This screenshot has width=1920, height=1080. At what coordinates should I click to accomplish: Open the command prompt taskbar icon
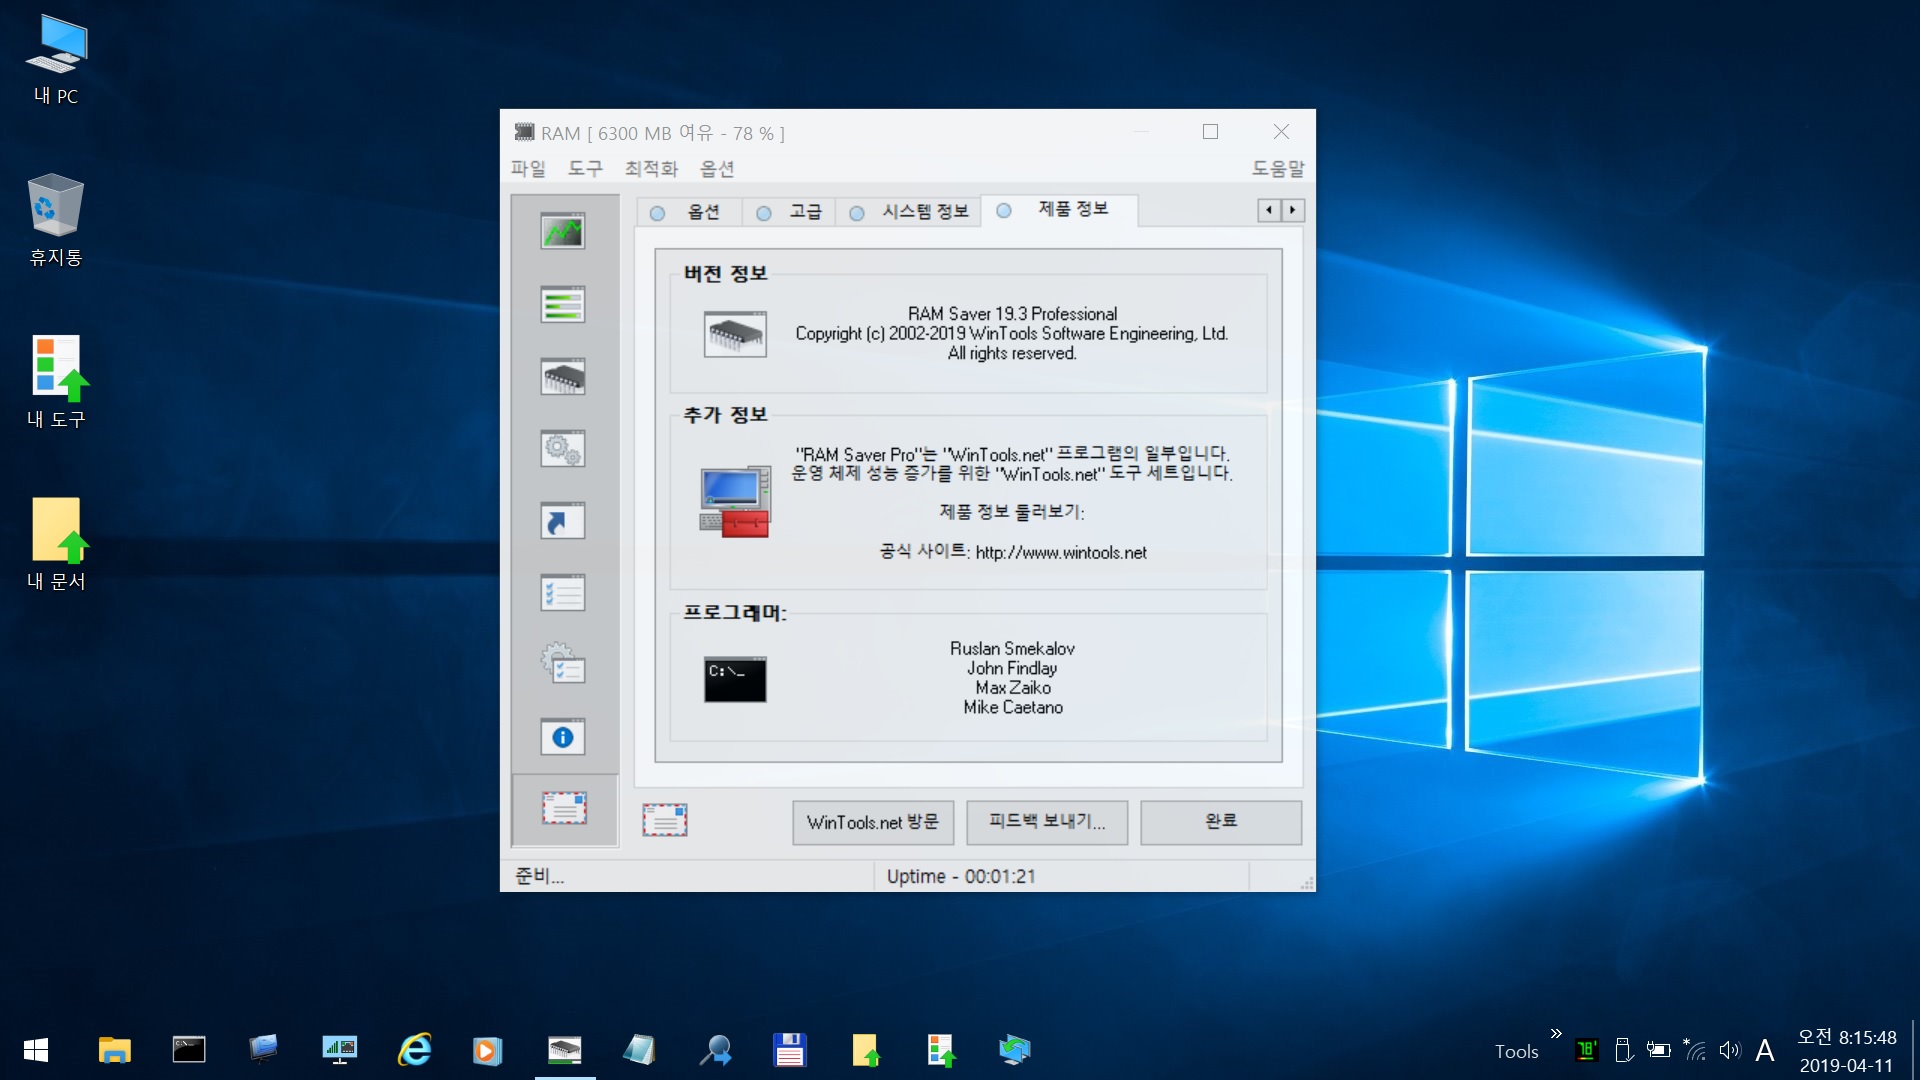pos(189,1050)
